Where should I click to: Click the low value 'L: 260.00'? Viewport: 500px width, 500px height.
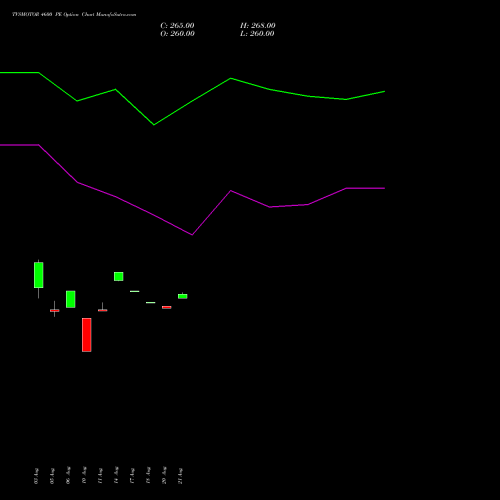(x=257, y=34)
